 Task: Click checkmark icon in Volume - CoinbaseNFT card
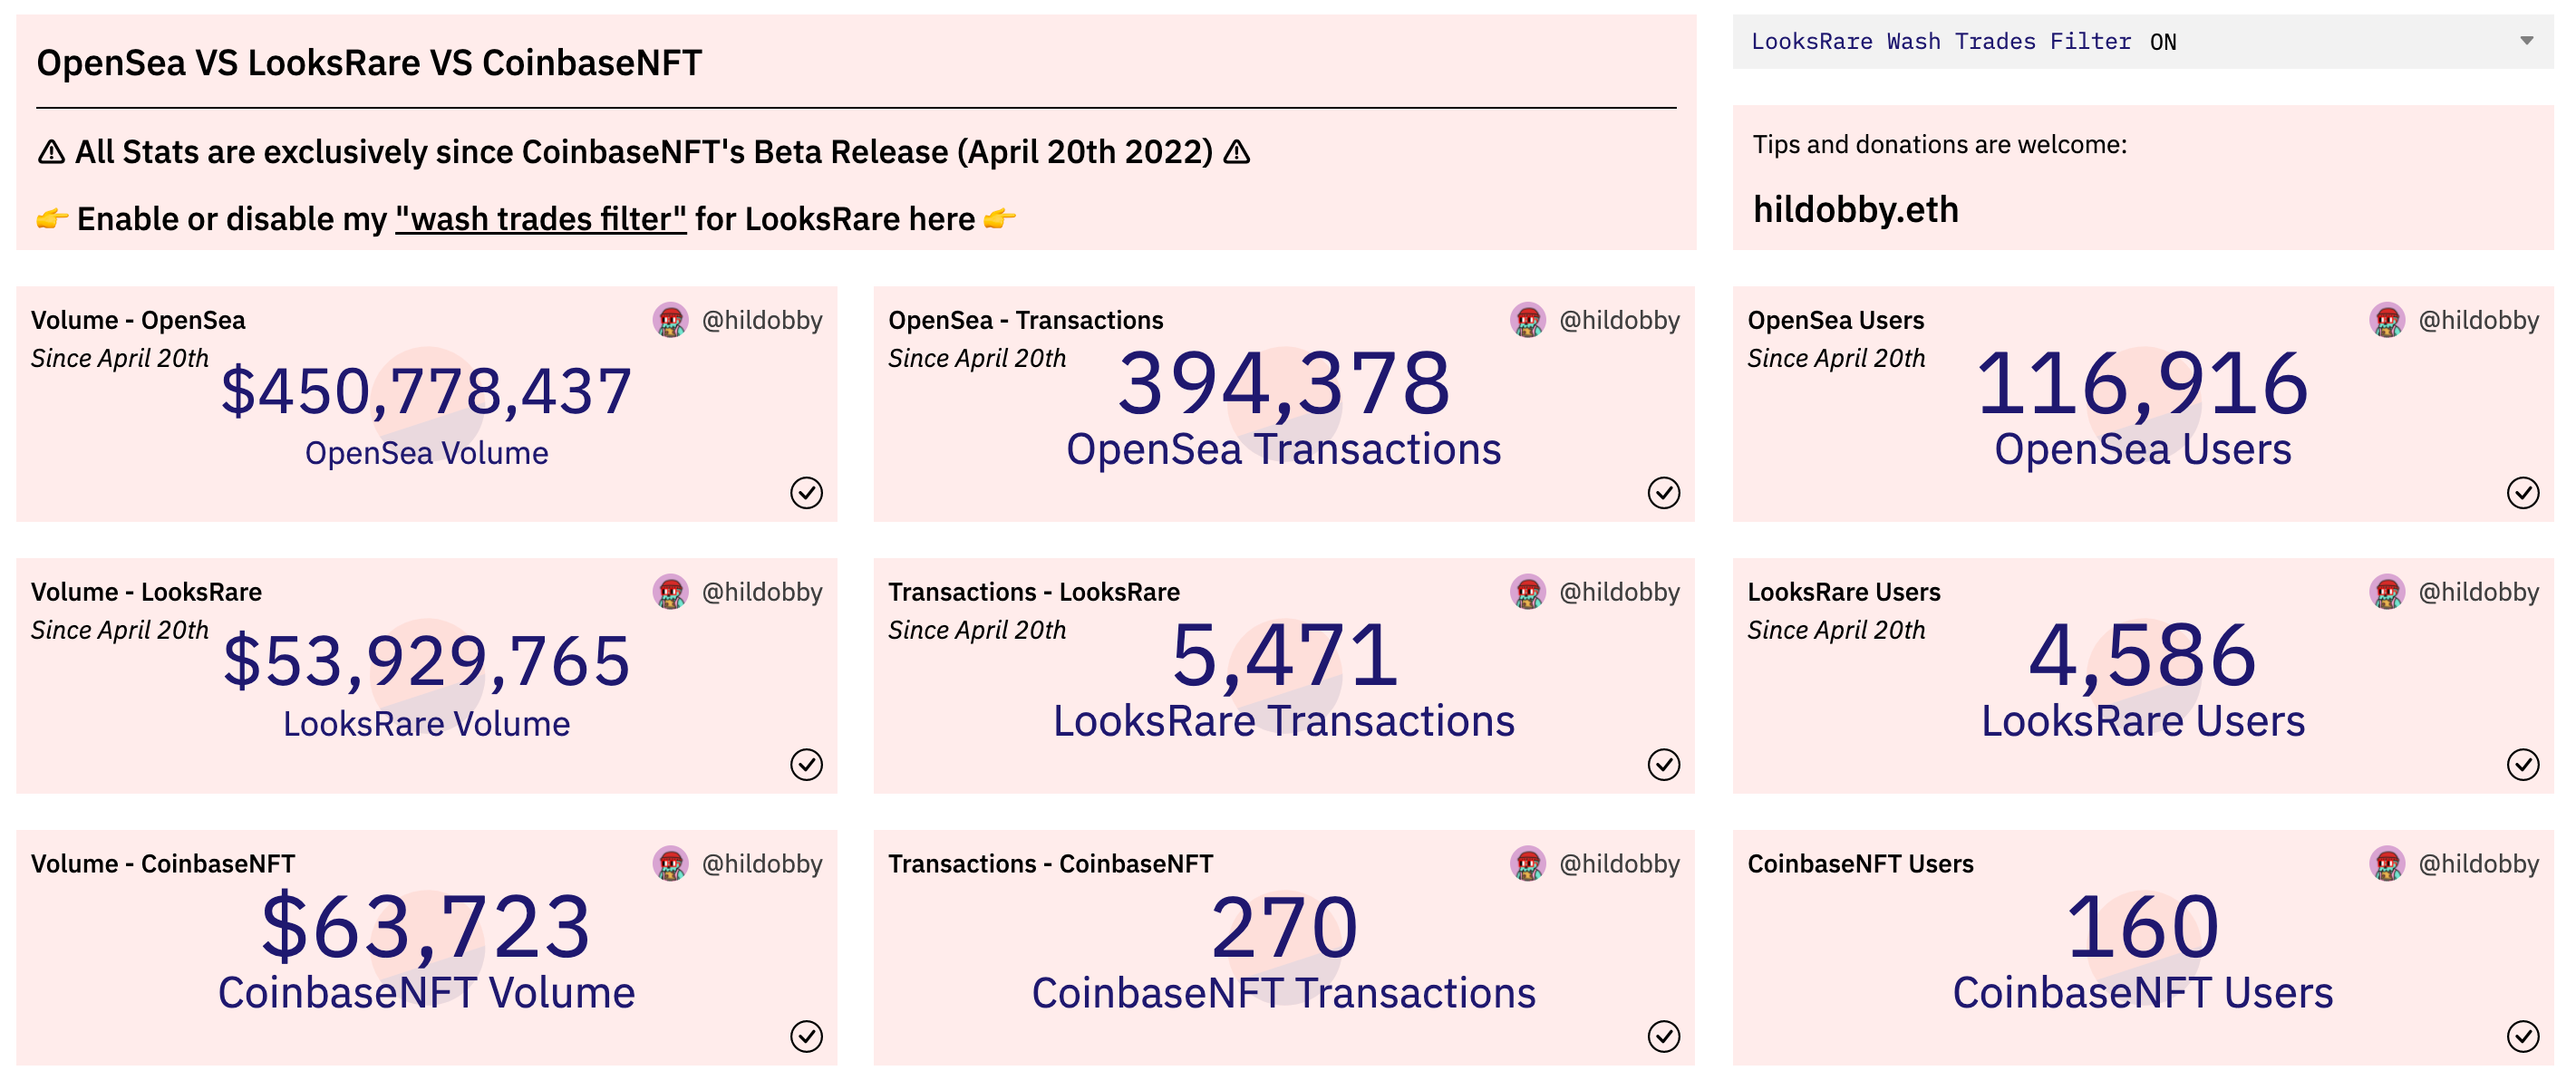tap(807, 1037)
